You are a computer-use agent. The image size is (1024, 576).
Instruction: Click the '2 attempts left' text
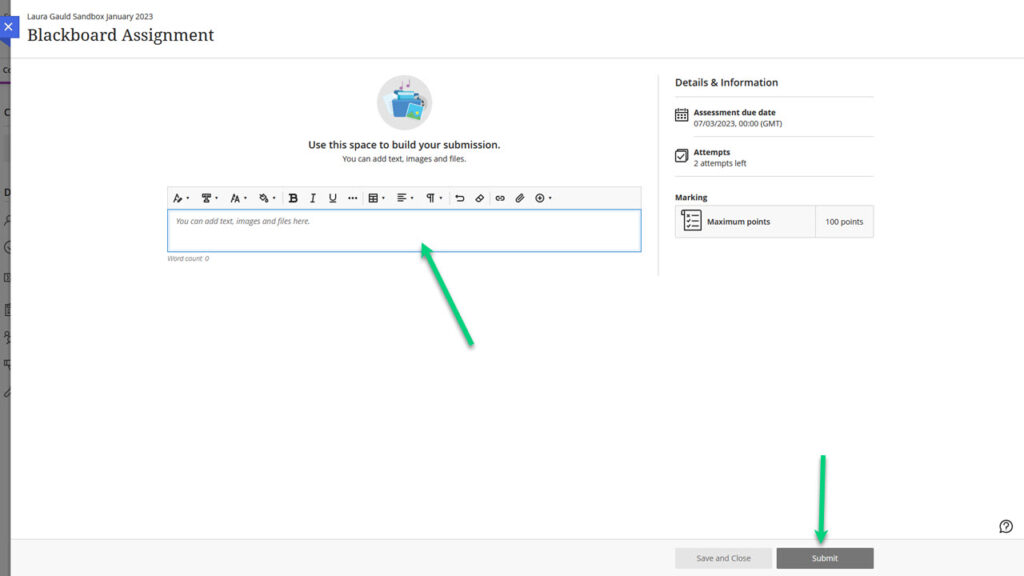pyautogui.click(x=720, y=163)
